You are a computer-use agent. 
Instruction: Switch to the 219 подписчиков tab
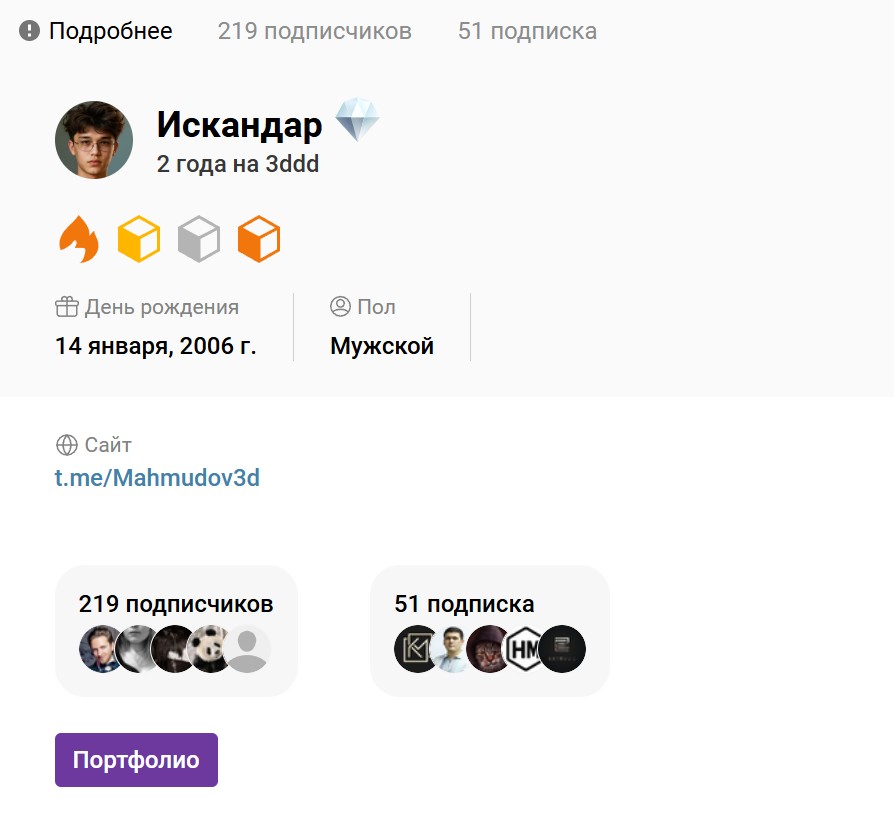314,31
